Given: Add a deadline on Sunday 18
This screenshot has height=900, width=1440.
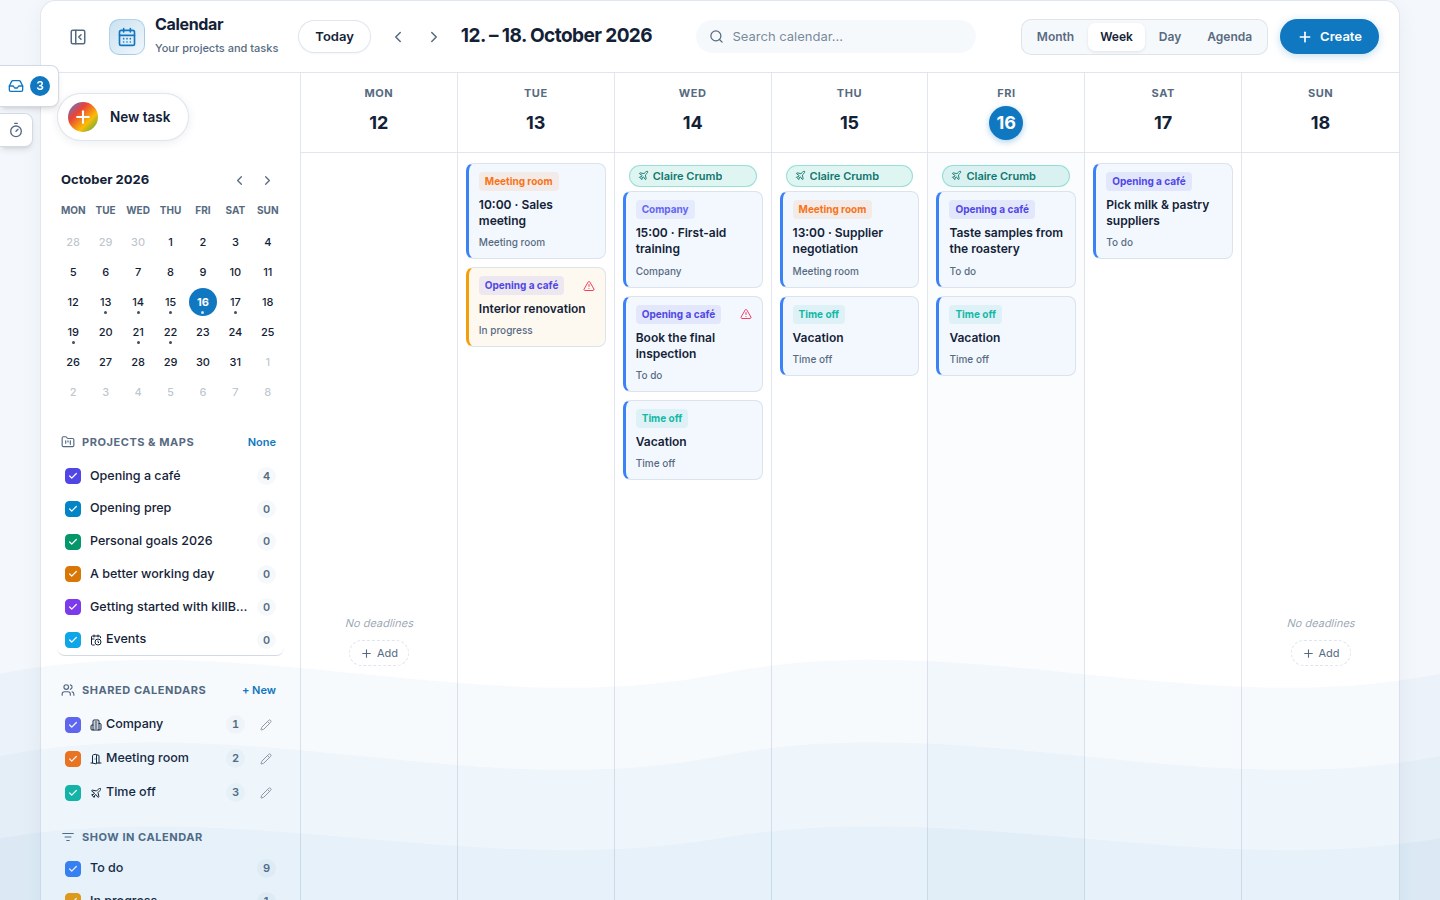Looking at the screenshot, I should pyautogui.click(x=1321, y=654).
